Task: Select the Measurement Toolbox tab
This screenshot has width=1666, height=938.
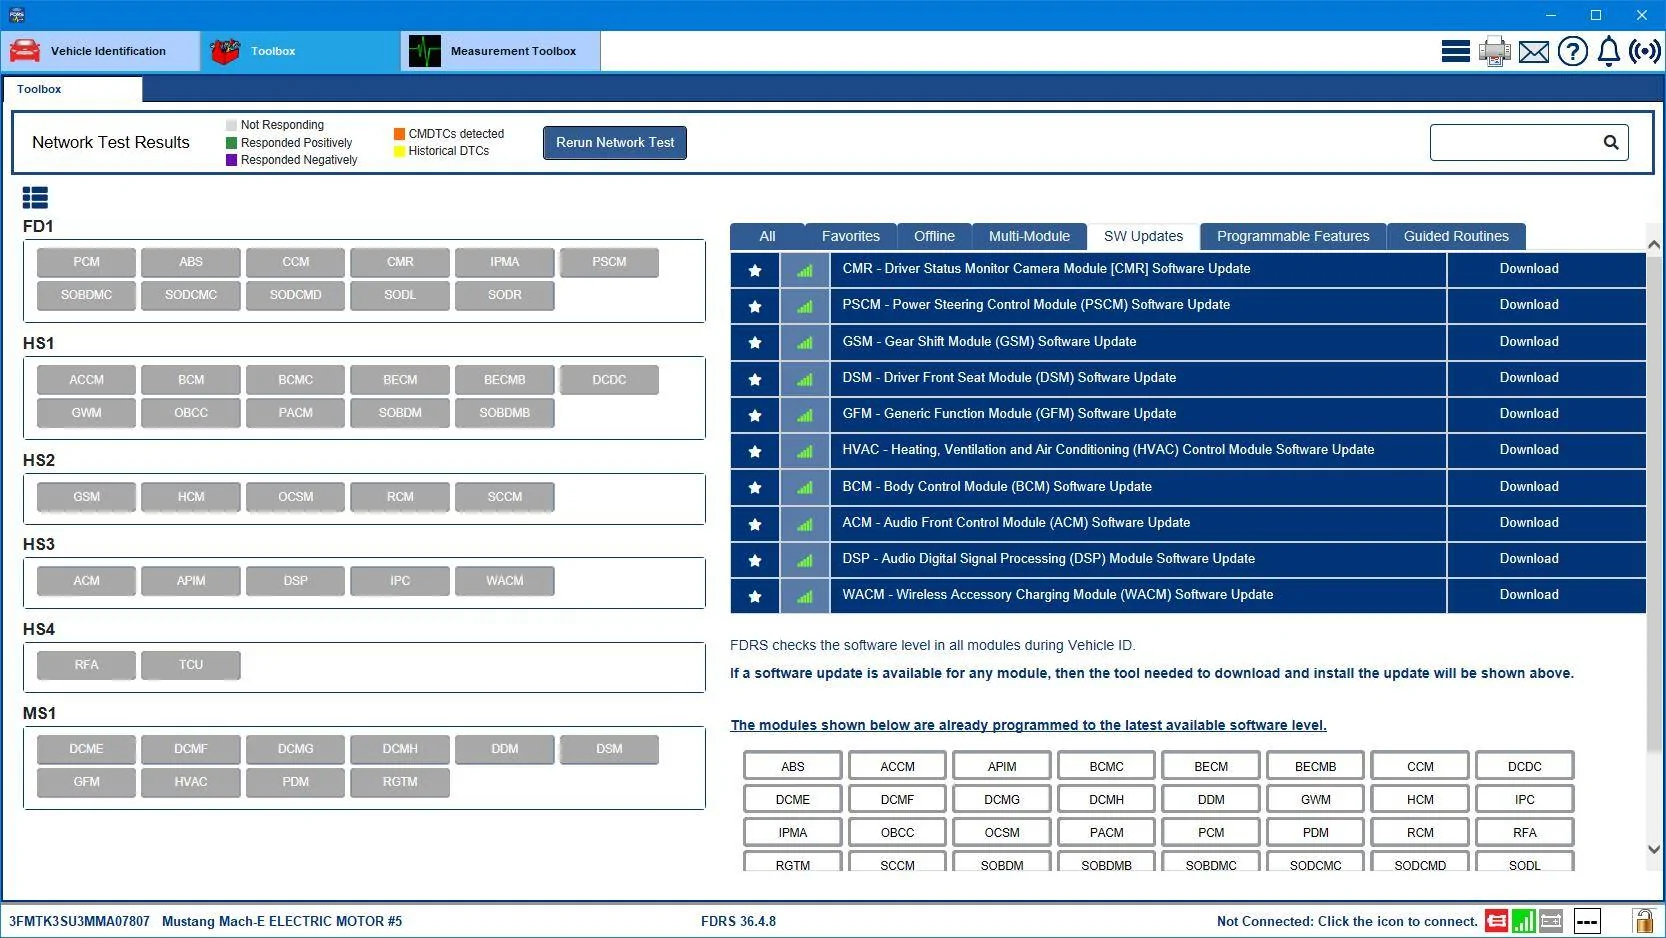Action: [501, 51]
